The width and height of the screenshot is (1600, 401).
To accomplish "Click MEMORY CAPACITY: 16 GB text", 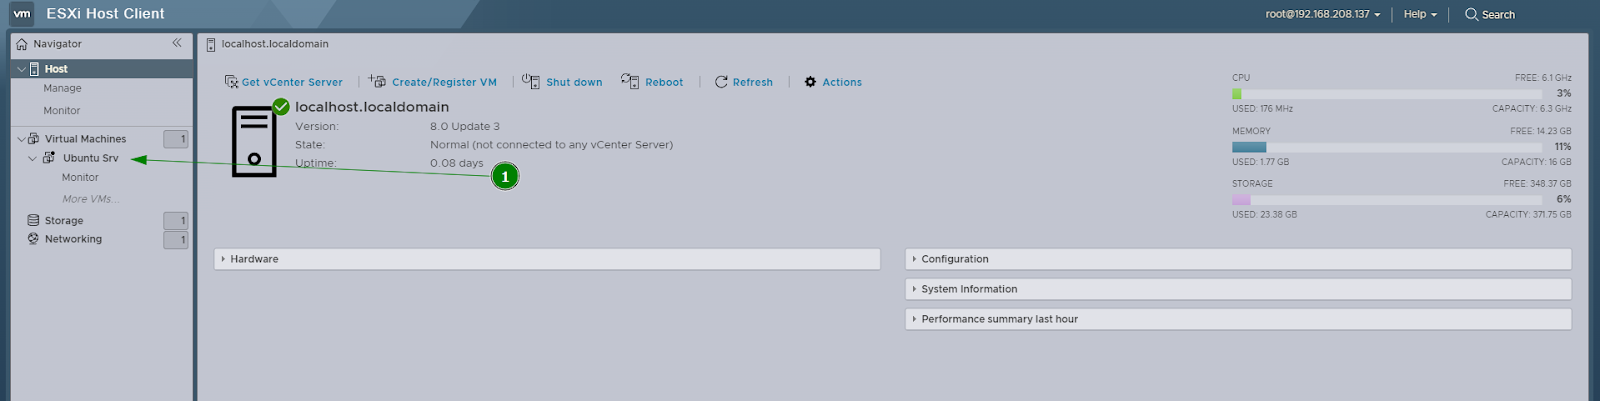I will coord(1536,162).
